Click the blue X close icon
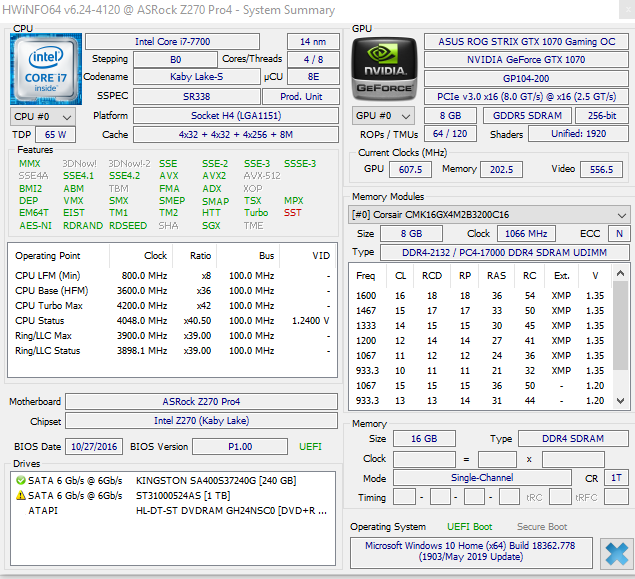 click(617, 553)
